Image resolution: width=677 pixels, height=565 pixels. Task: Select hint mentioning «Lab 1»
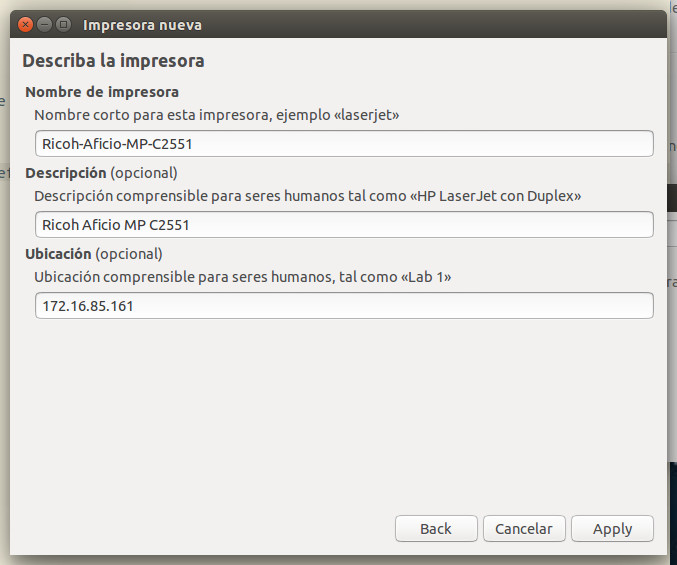(243, 277)
